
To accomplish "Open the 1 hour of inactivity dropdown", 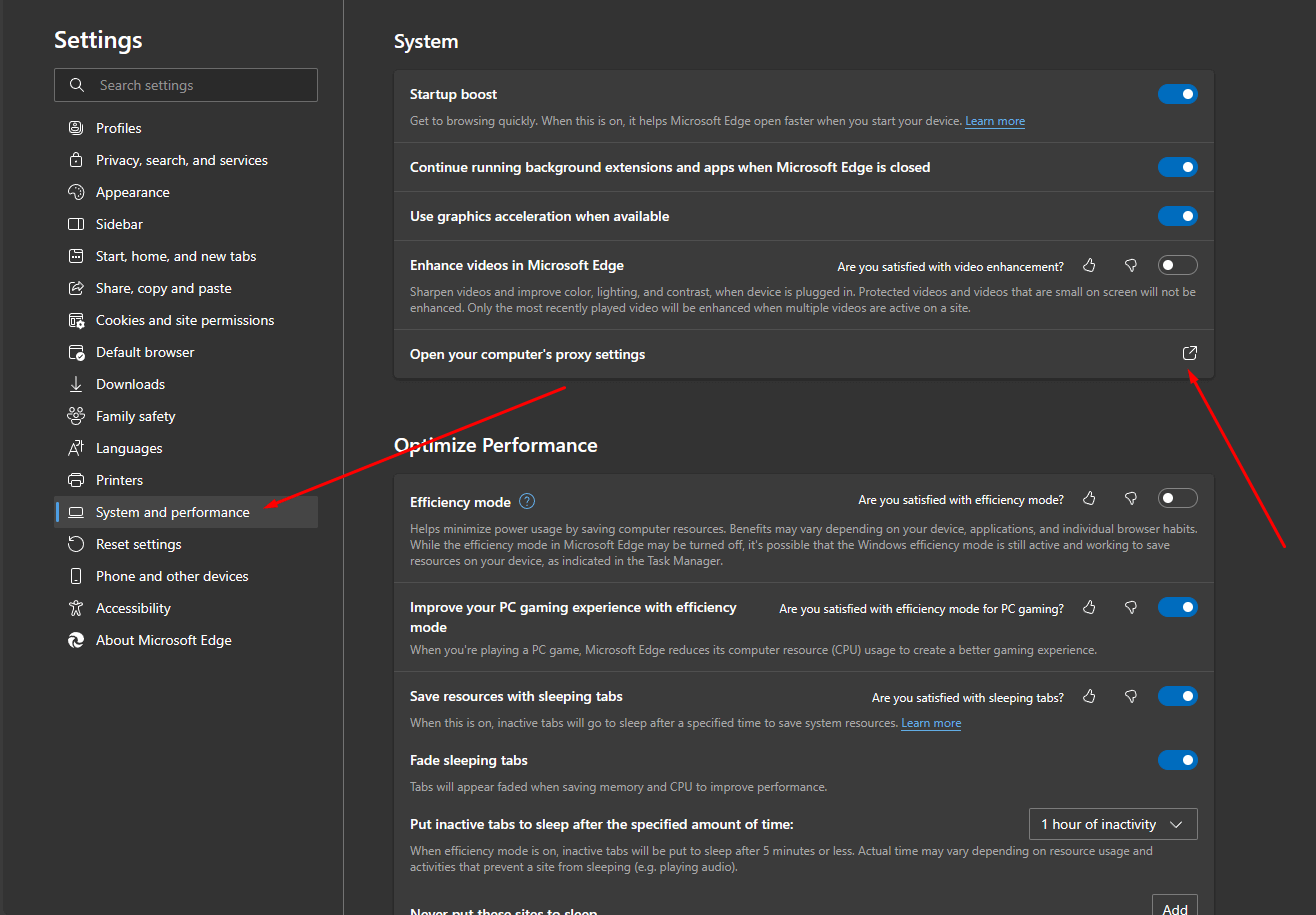I will click(x=1113, y=824).
